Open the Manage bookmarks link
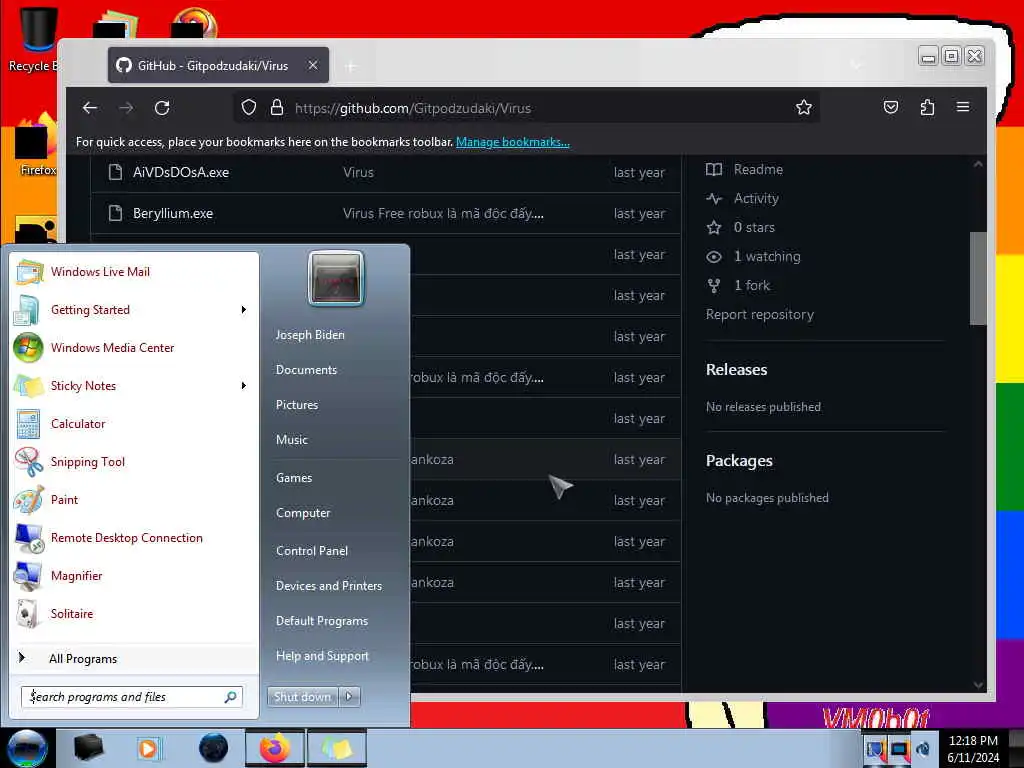Screen dimensions: 1024x768 [x=513, y=142]
